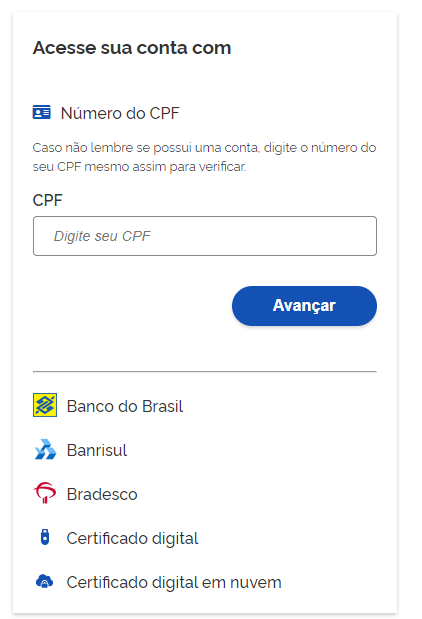
Task: Click the second help line mentioning para verificar
Action: [139, 167]
